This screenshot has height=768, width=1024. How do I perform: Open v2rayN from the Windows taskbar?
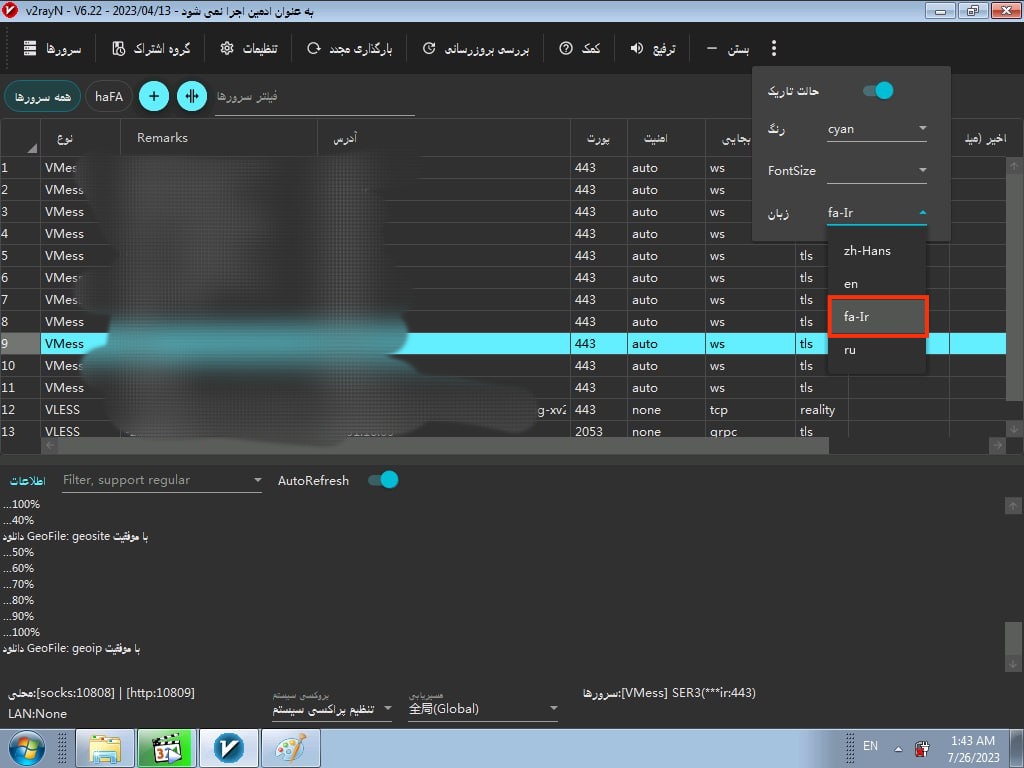pyautogui.click(x=229, y=748)
